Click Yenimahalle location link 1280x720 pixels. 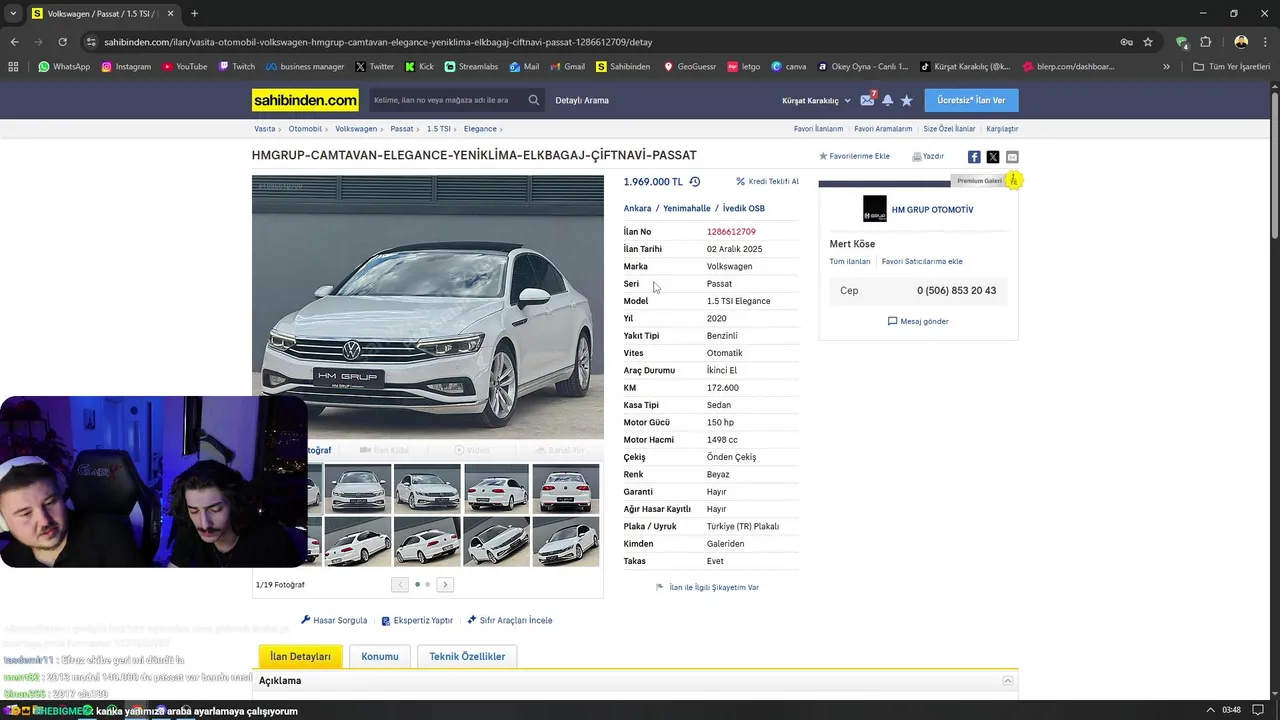[687, 208]
